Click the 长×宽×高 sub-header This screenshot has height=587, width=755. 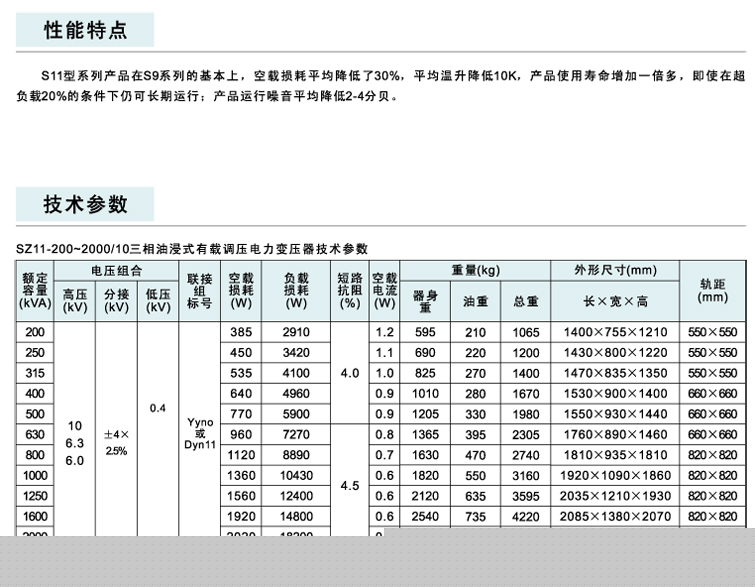pos(615,300)
